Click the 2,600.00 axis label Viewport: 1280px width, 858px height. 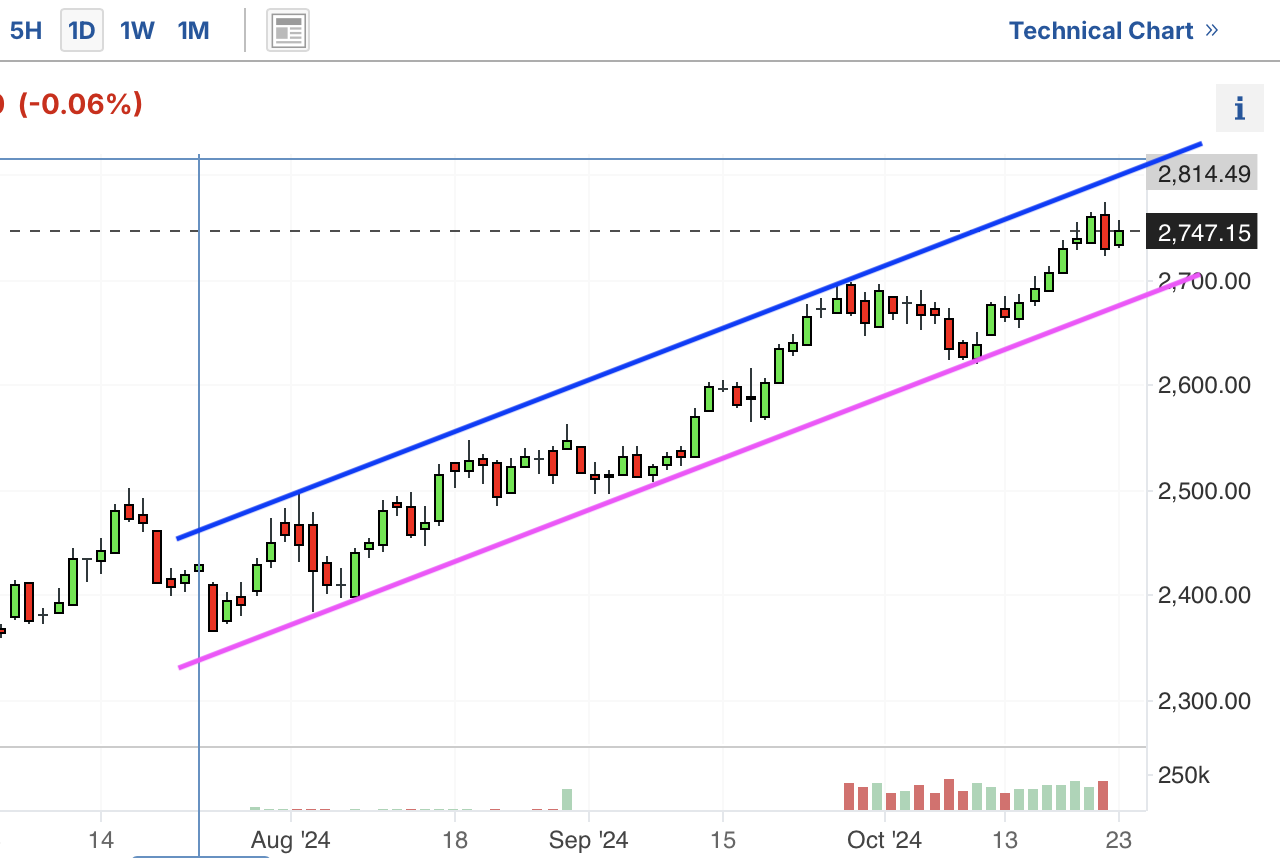coord(1204,385)
